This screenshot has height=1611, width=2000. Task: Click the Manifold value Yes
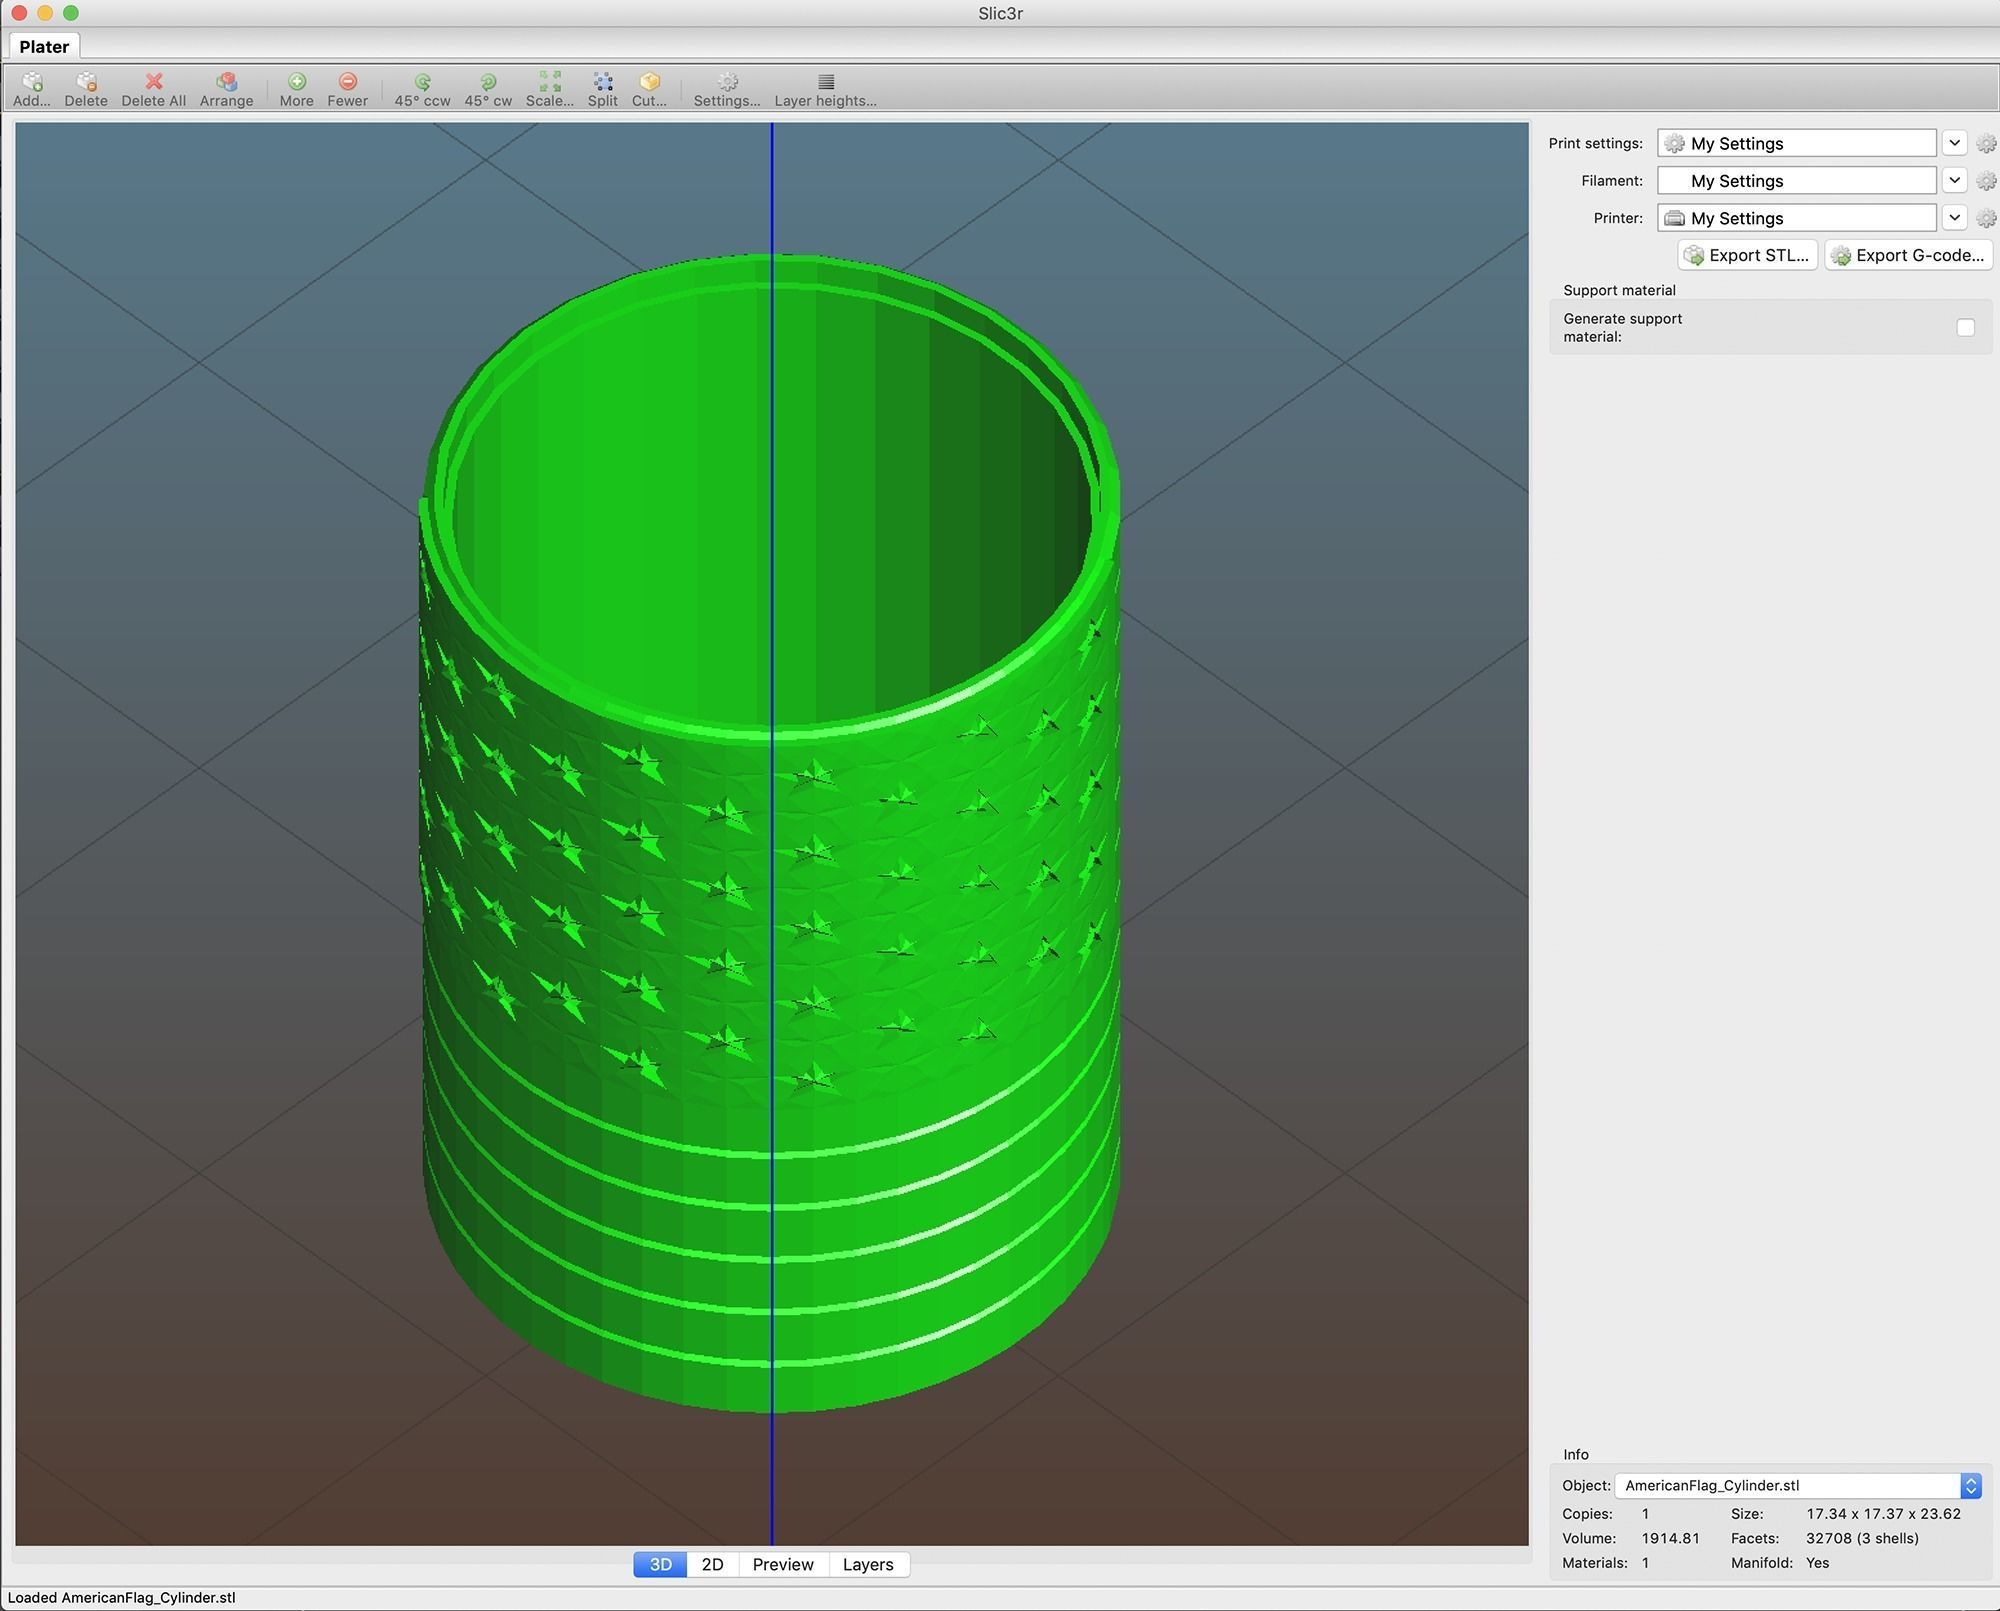click(x=1817, y=1563)
